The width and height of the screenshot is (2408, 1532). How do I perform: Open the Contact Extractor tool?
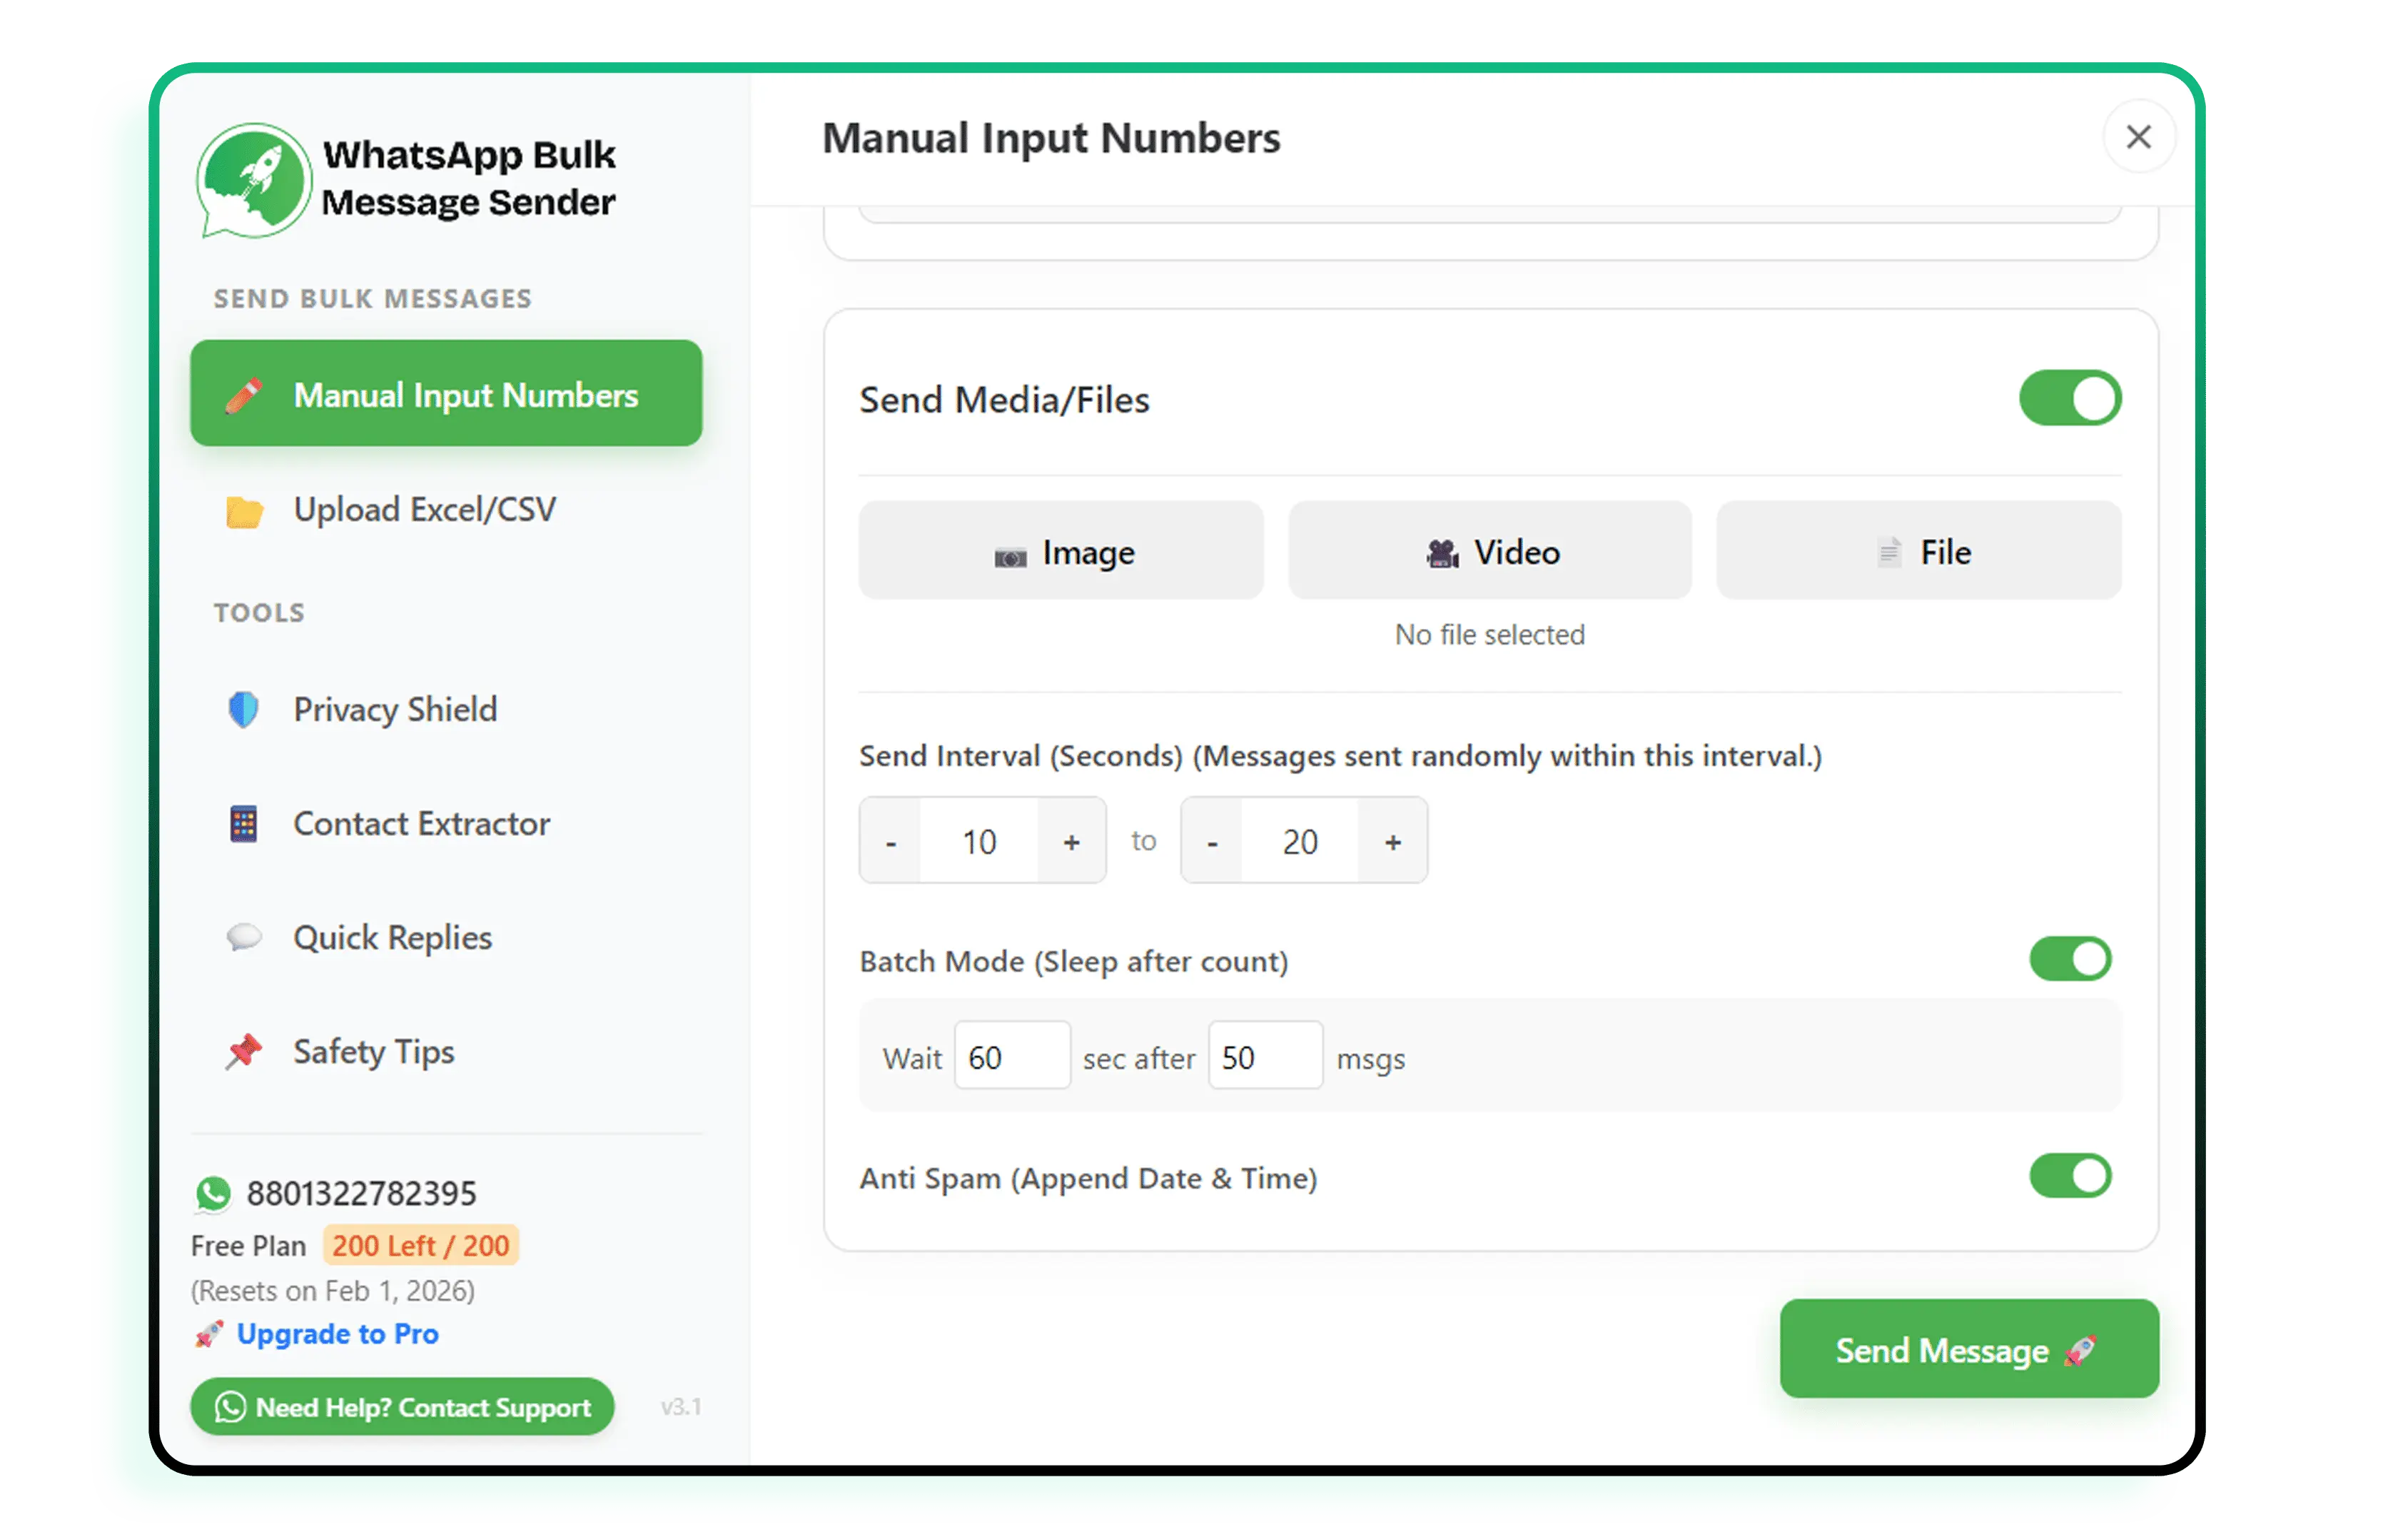pos(421,824)
